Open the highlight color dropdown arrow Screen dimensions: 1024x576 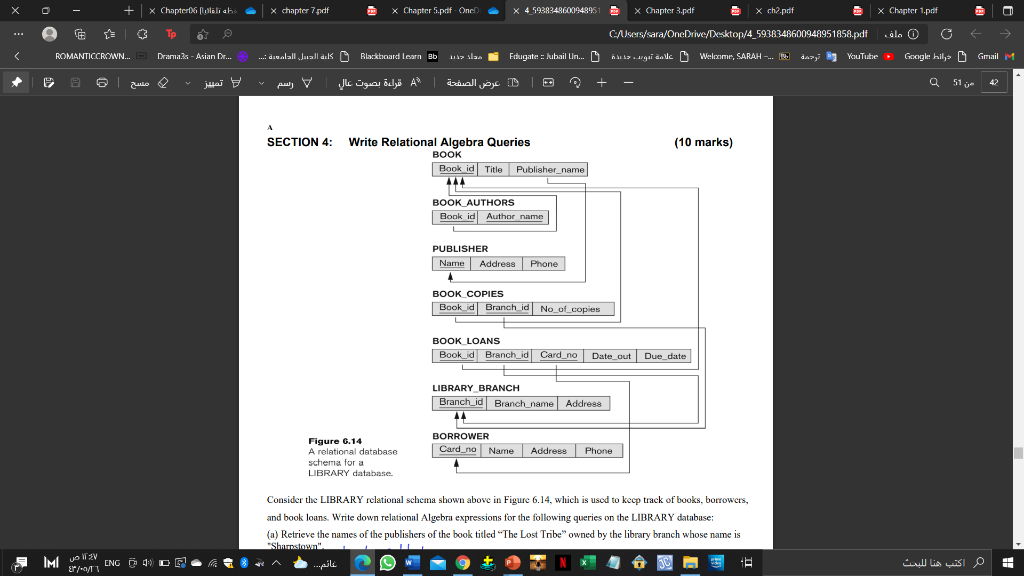(x=188, y=84)
